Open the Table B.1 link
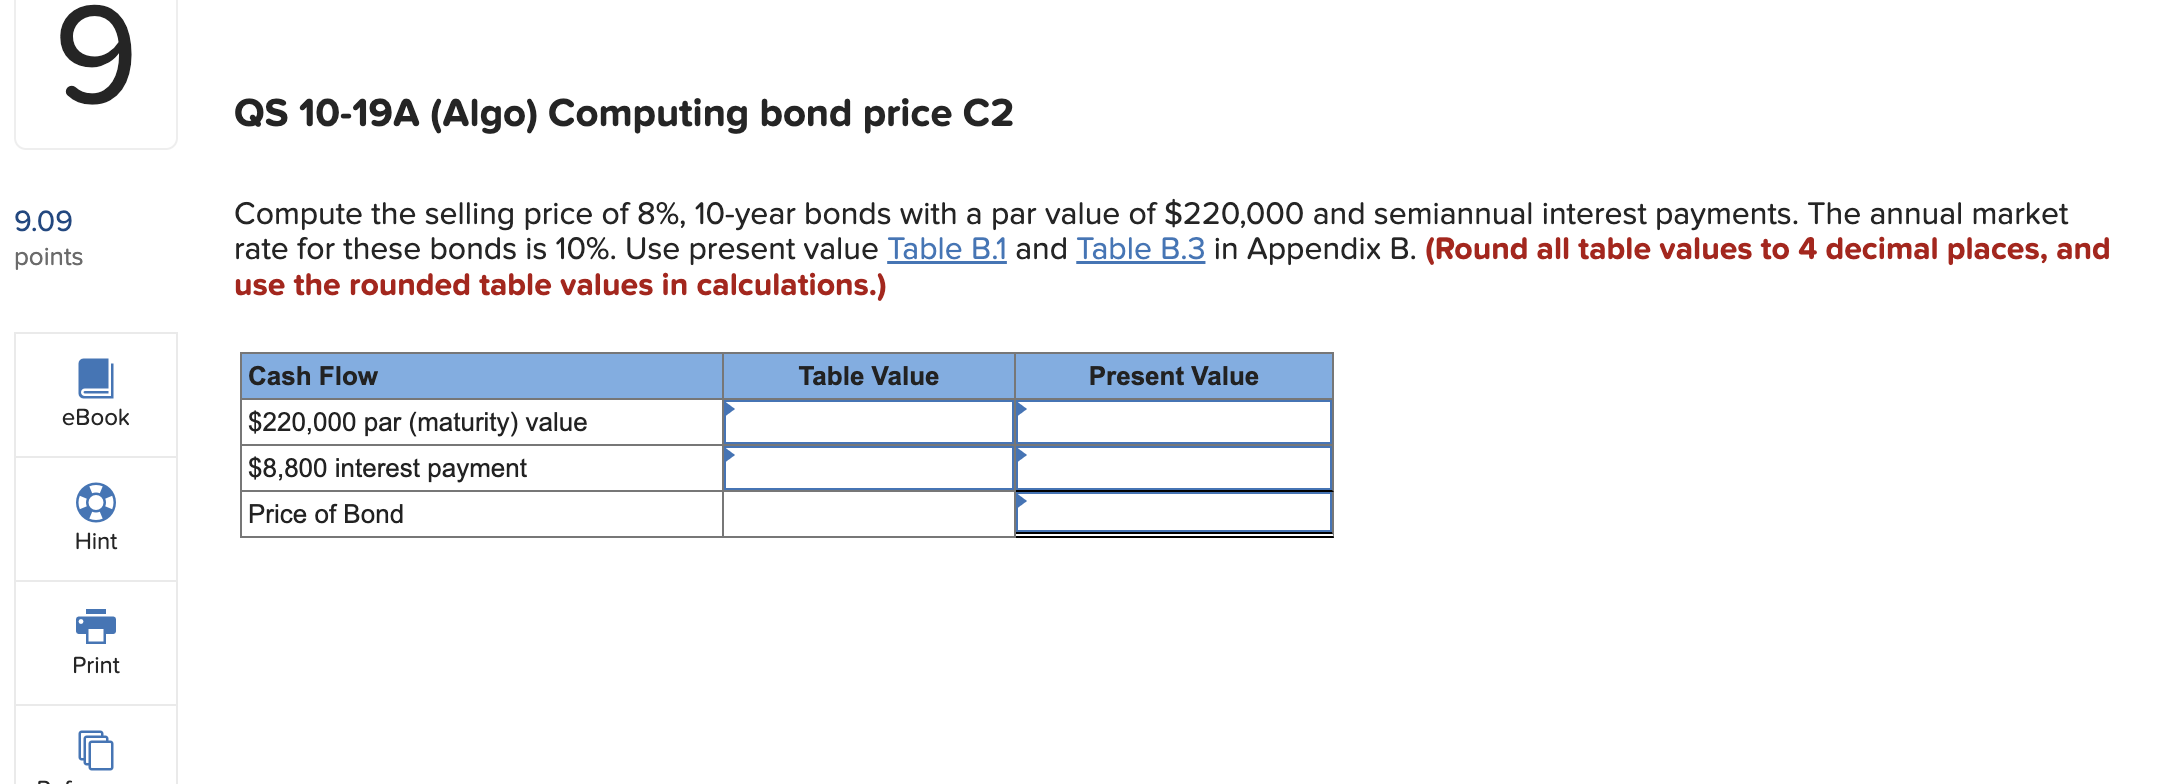This screenshot has width=2180, height=784. [x=945, y=249]
